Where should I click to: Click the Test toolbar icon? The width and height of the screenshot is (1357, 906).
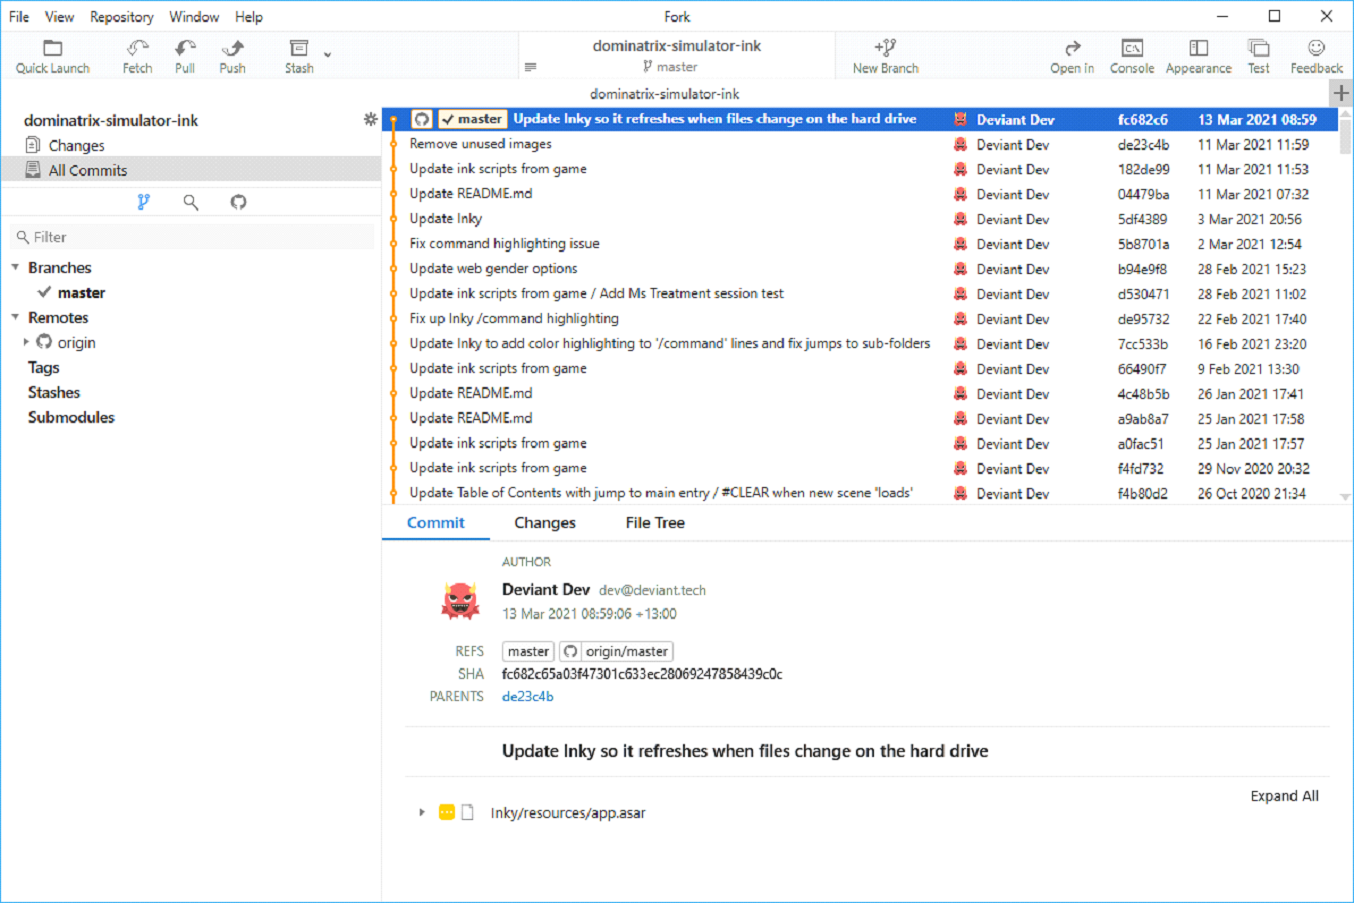1258,57
